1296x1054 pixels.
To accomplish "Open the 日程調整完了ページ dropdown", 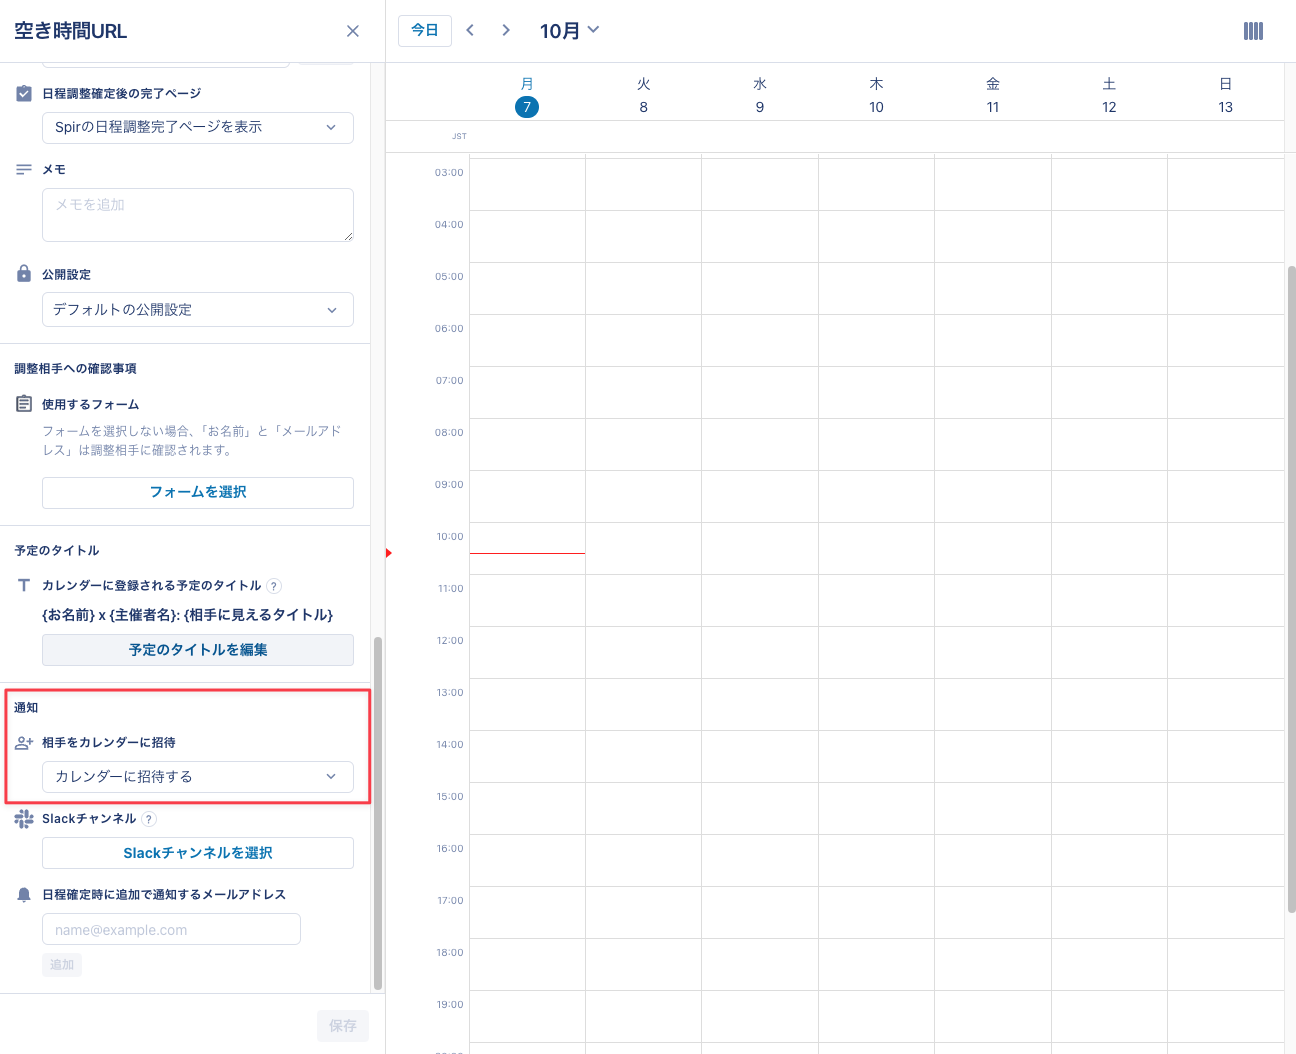I will point(198,127).
